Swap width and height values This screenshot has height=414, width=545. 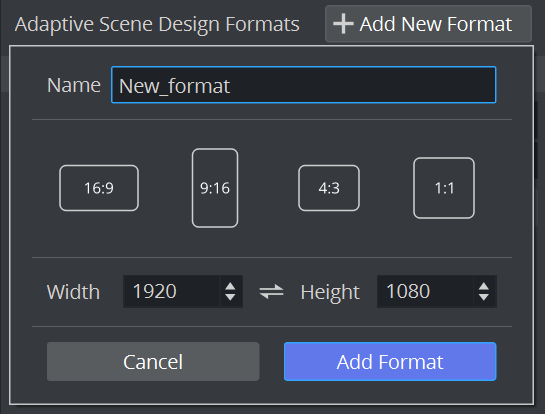coord(271,291)
